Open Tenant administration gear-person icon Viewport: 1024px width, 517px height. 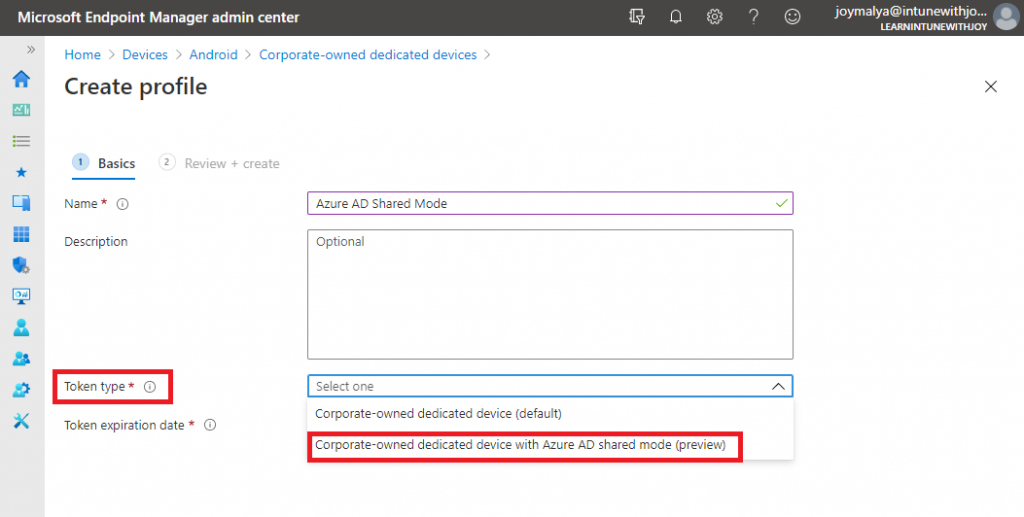[x=22, y=390]
